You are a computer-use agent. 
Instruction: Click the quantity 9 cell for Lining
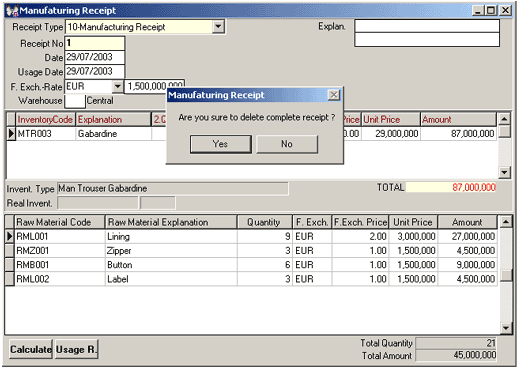[x=265, y=236]
